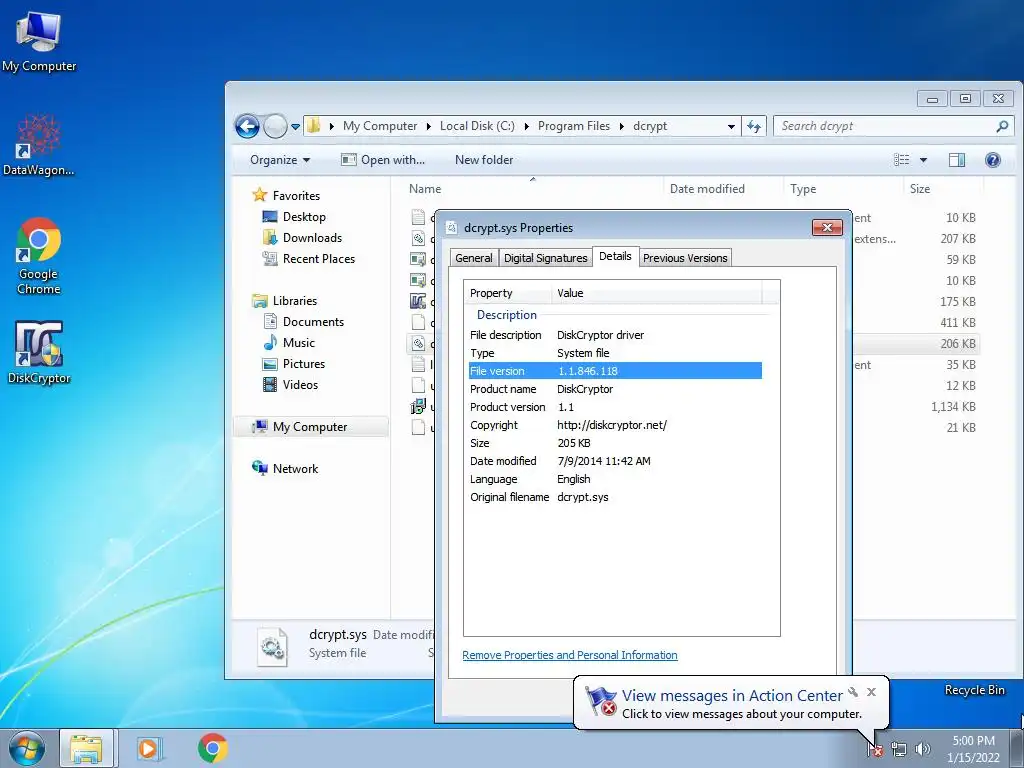Click the Explorer Forward arrow button
The height and width of the screenshot is (768, 1024).
[x=275, y=126]
